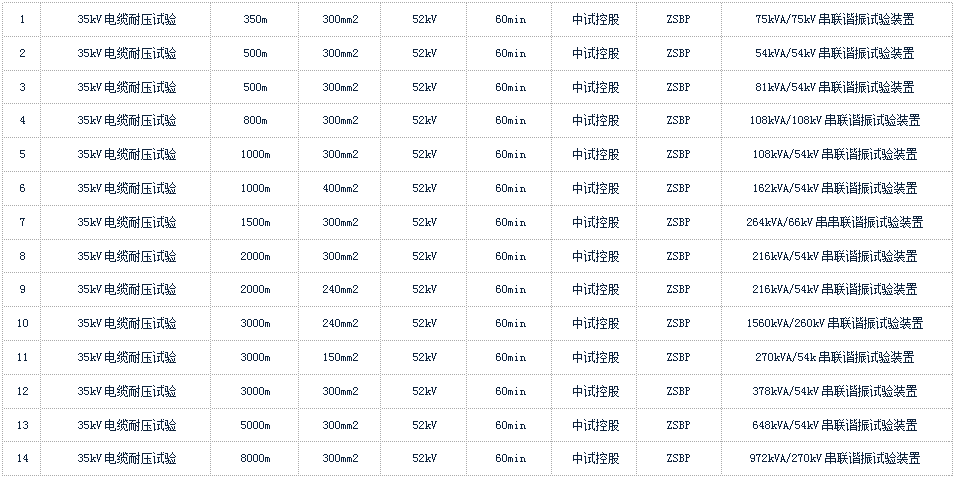Screen dimensions: 956x479
Task: Select the 108kVA/108kV device cell
Action: pyautogui.click(x=834, y=120)
